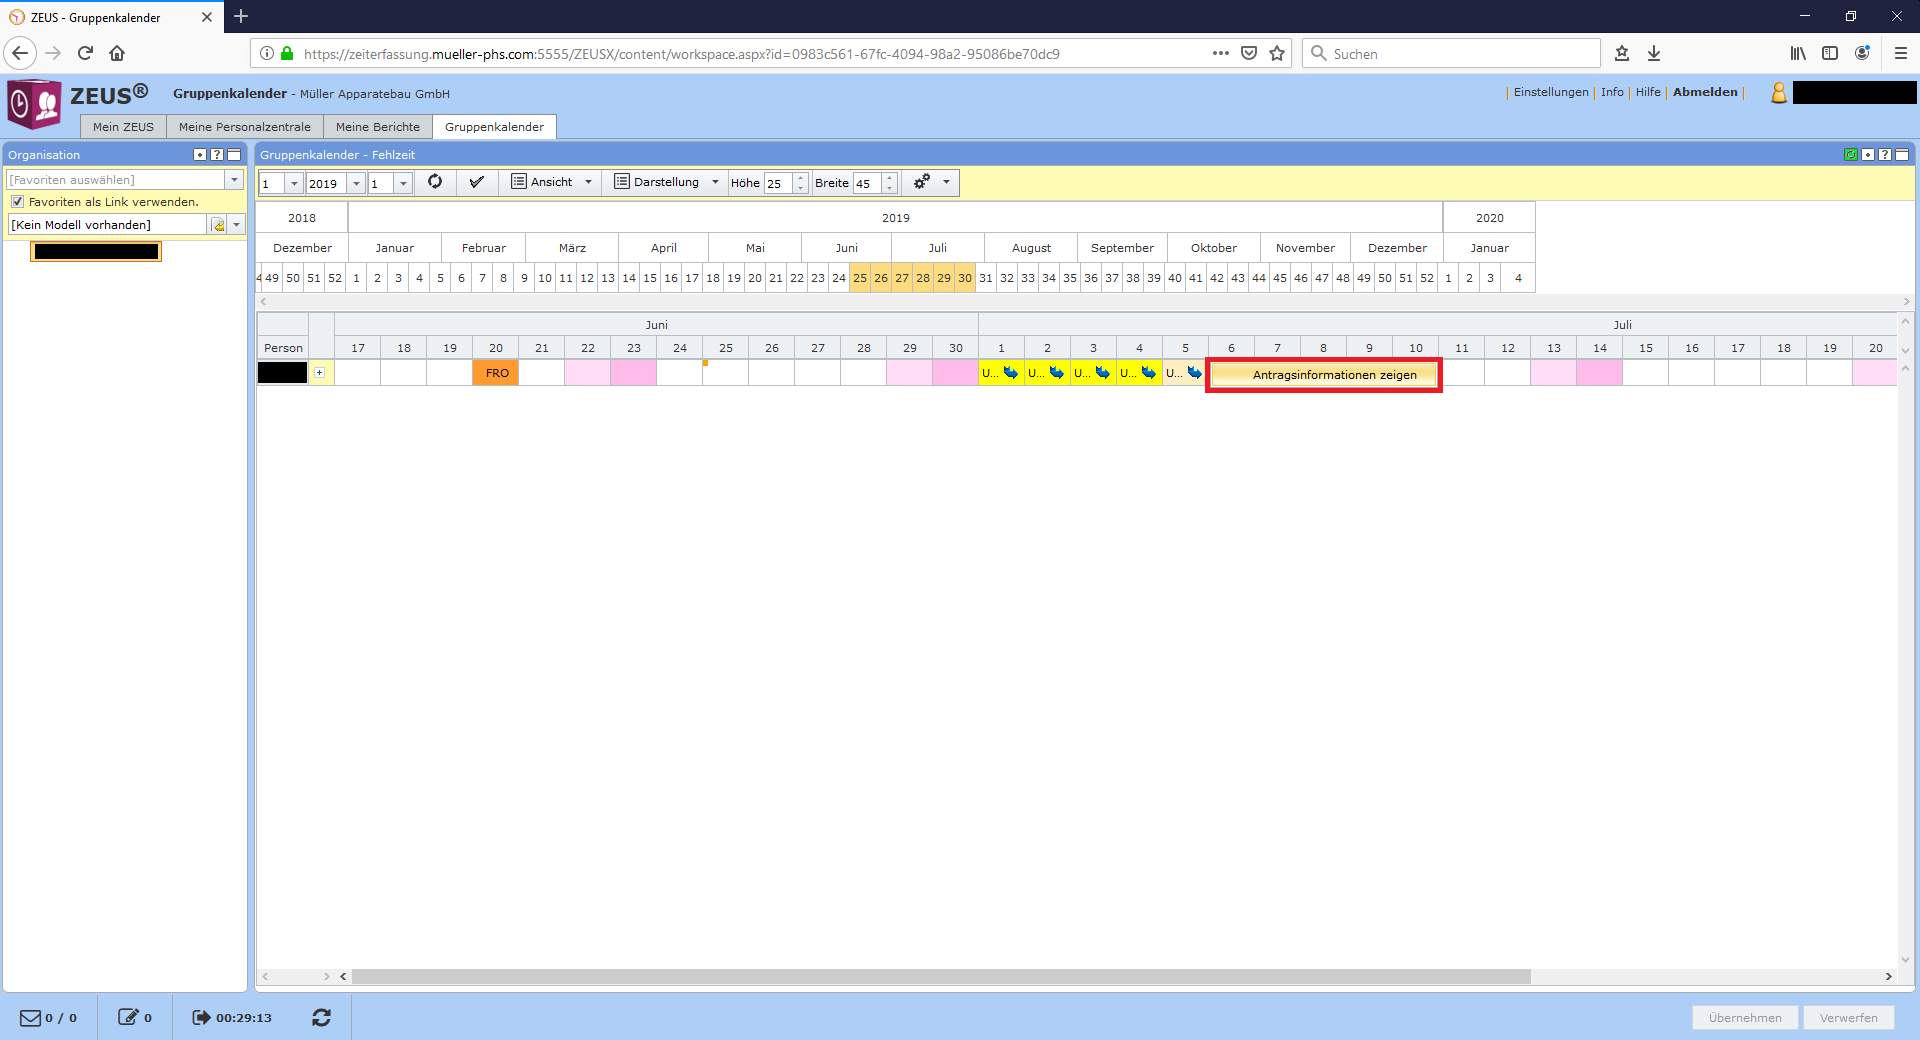Viewport: 1920px width, 1040px height.
Task: Click the help question mark in Organisation panel
Action: point(217,155)
